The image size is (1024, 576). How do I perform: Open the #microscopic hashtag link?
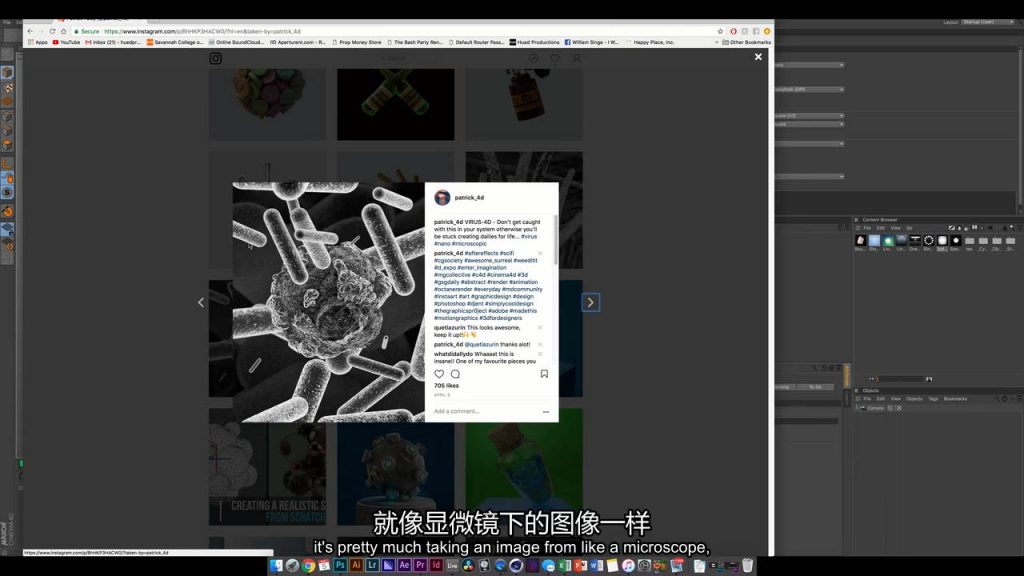(469, 244)
